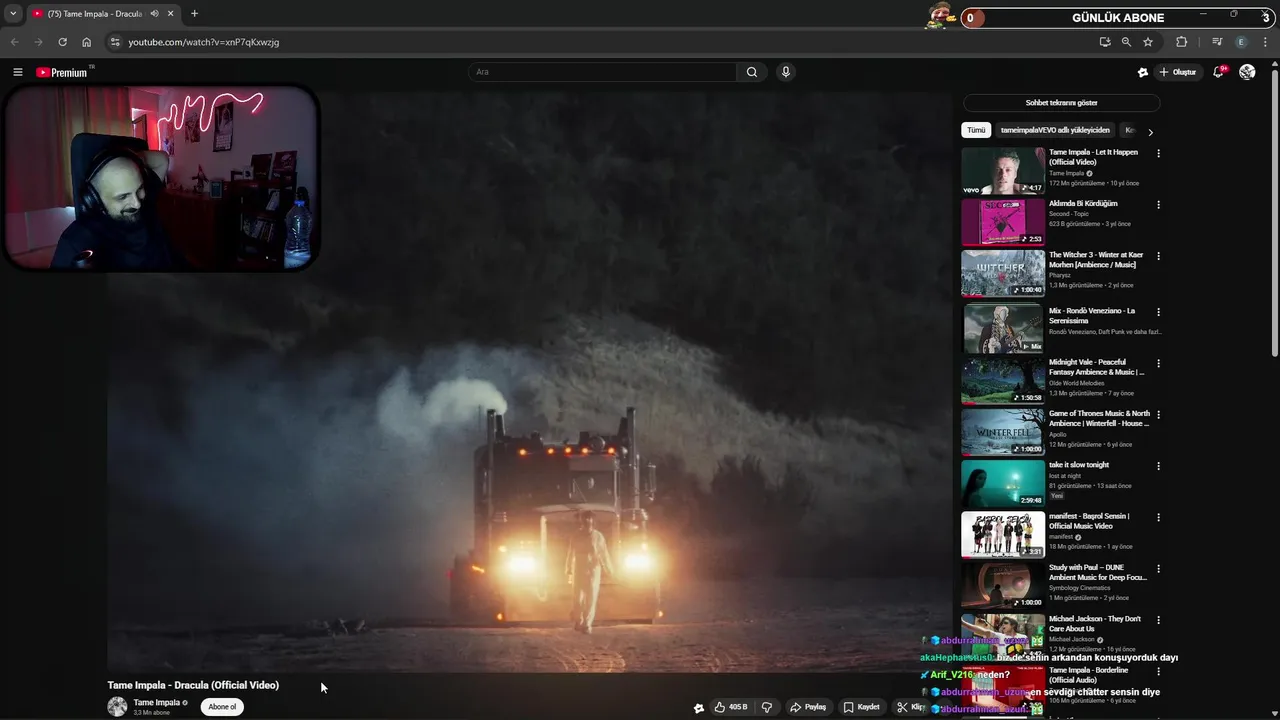Open Let It Happen video title

tap(1093, 157)
